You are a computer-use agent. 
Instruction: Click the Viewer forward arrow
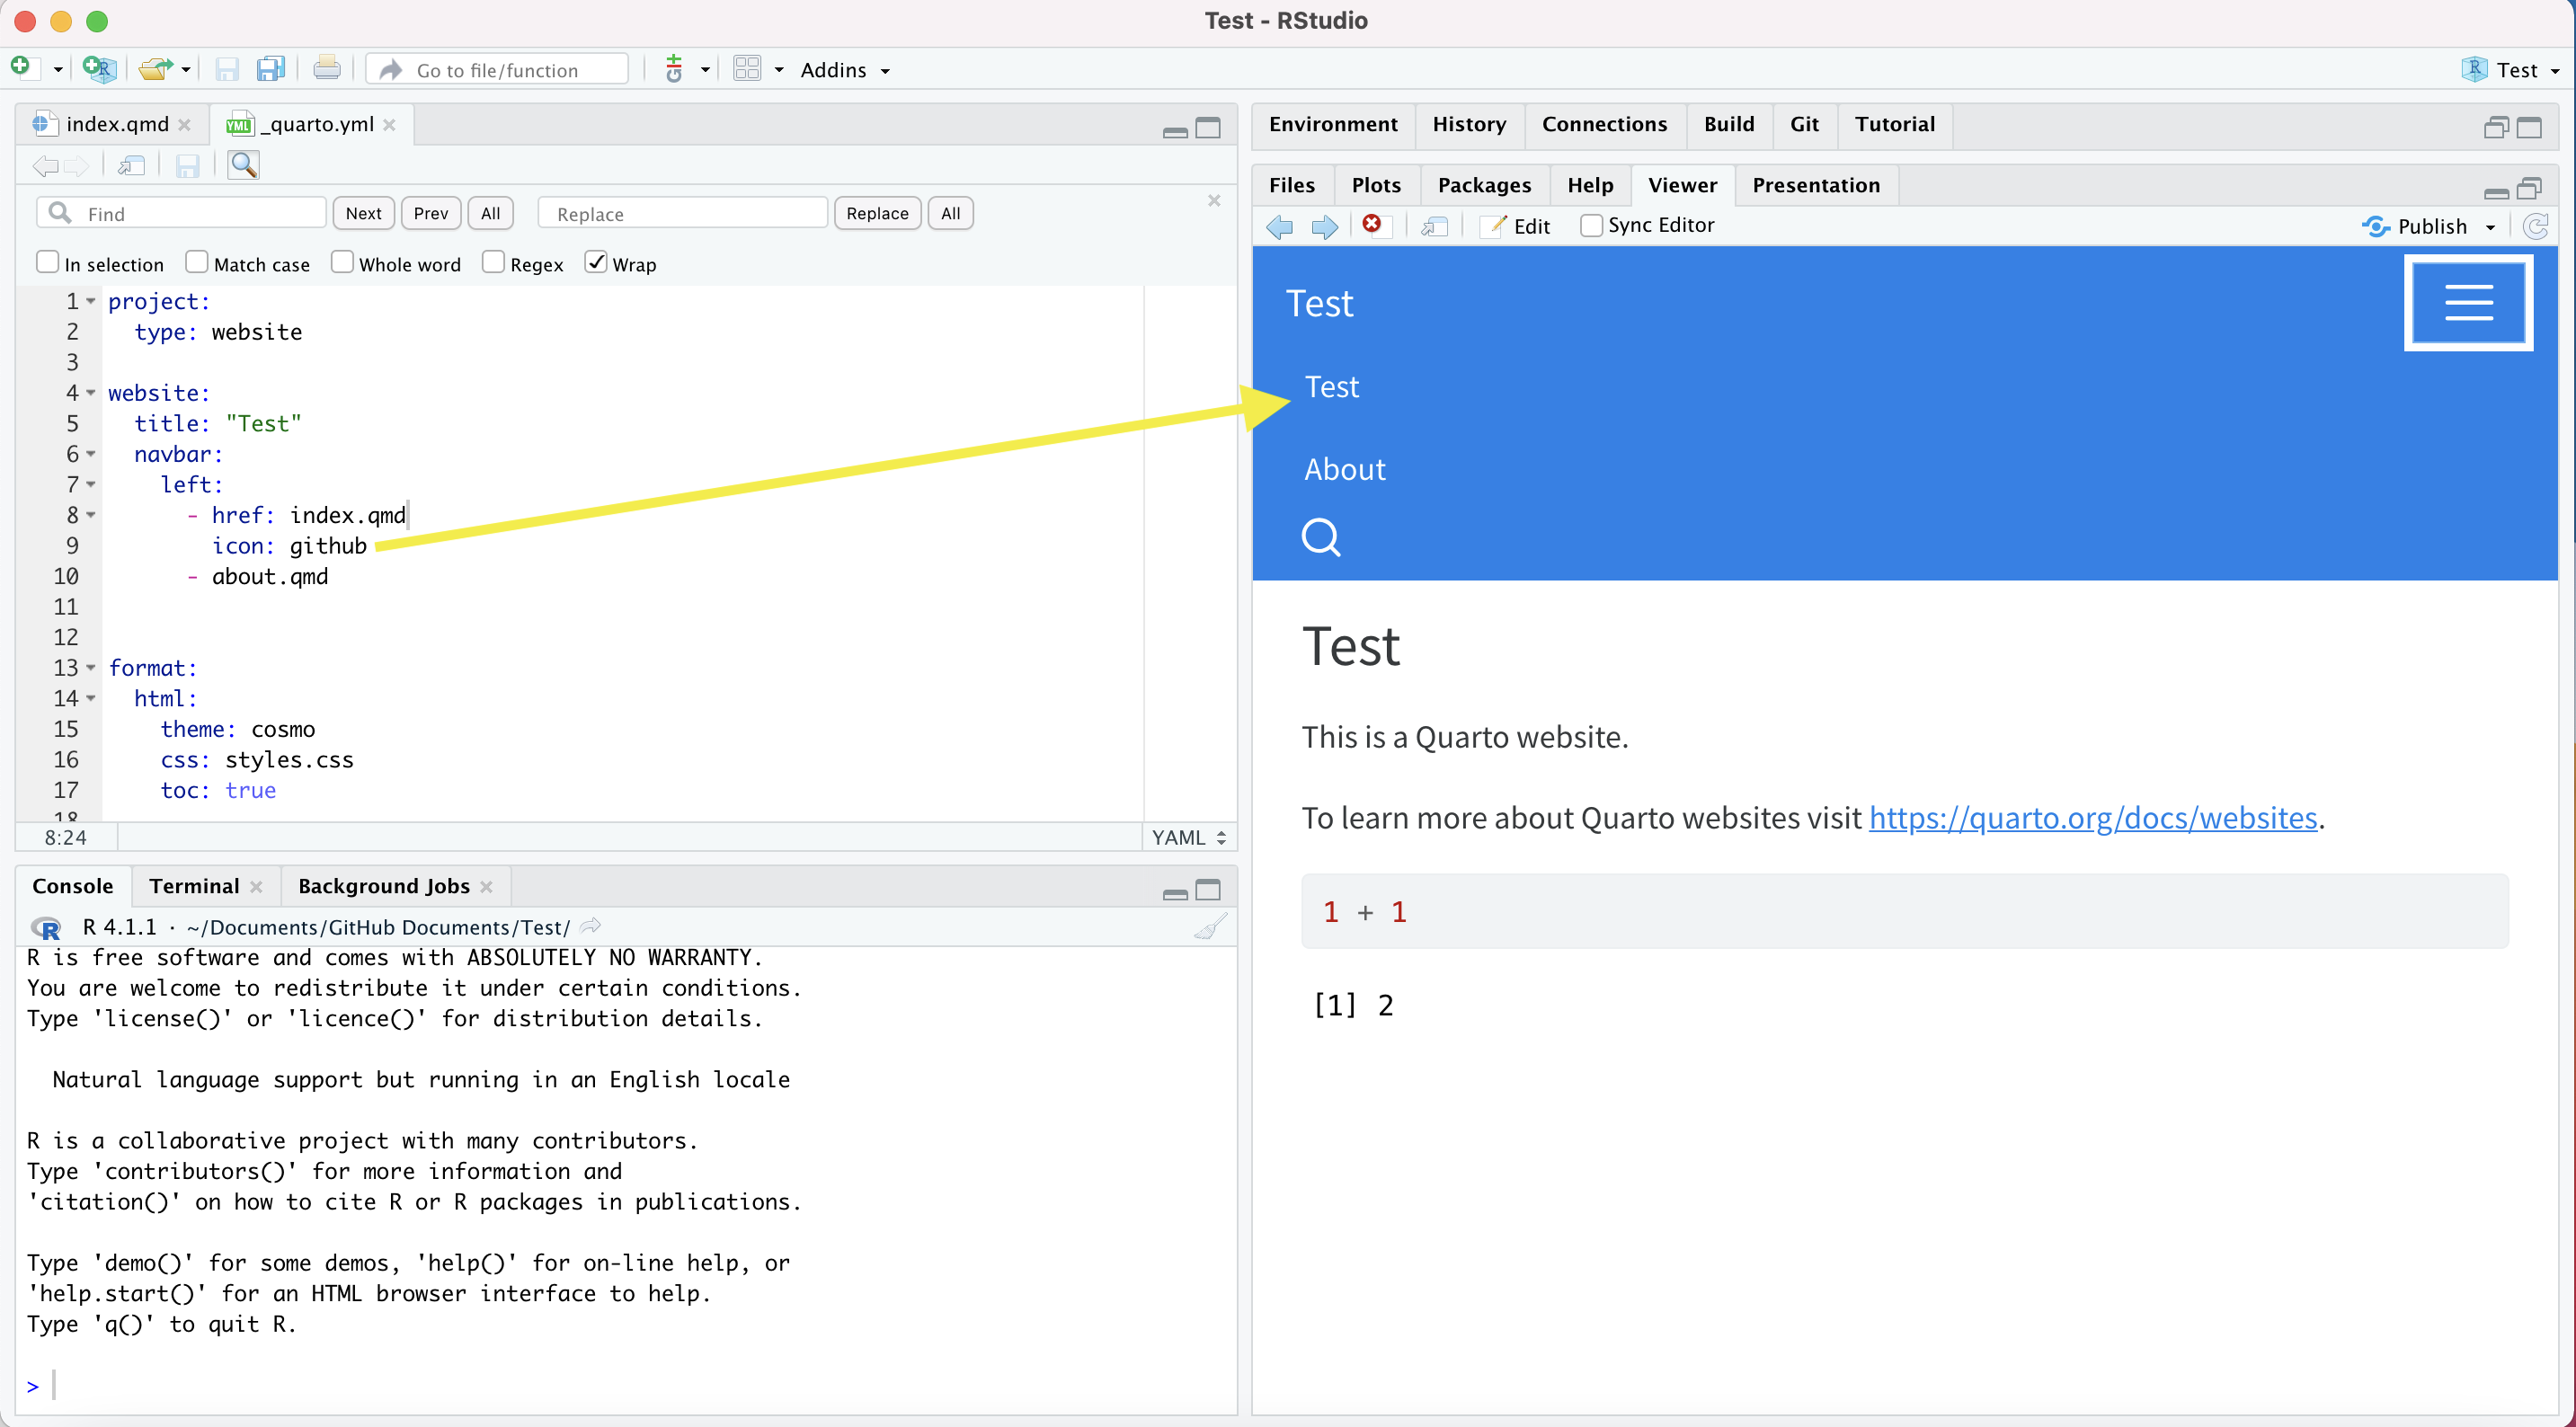point(1324,226)
